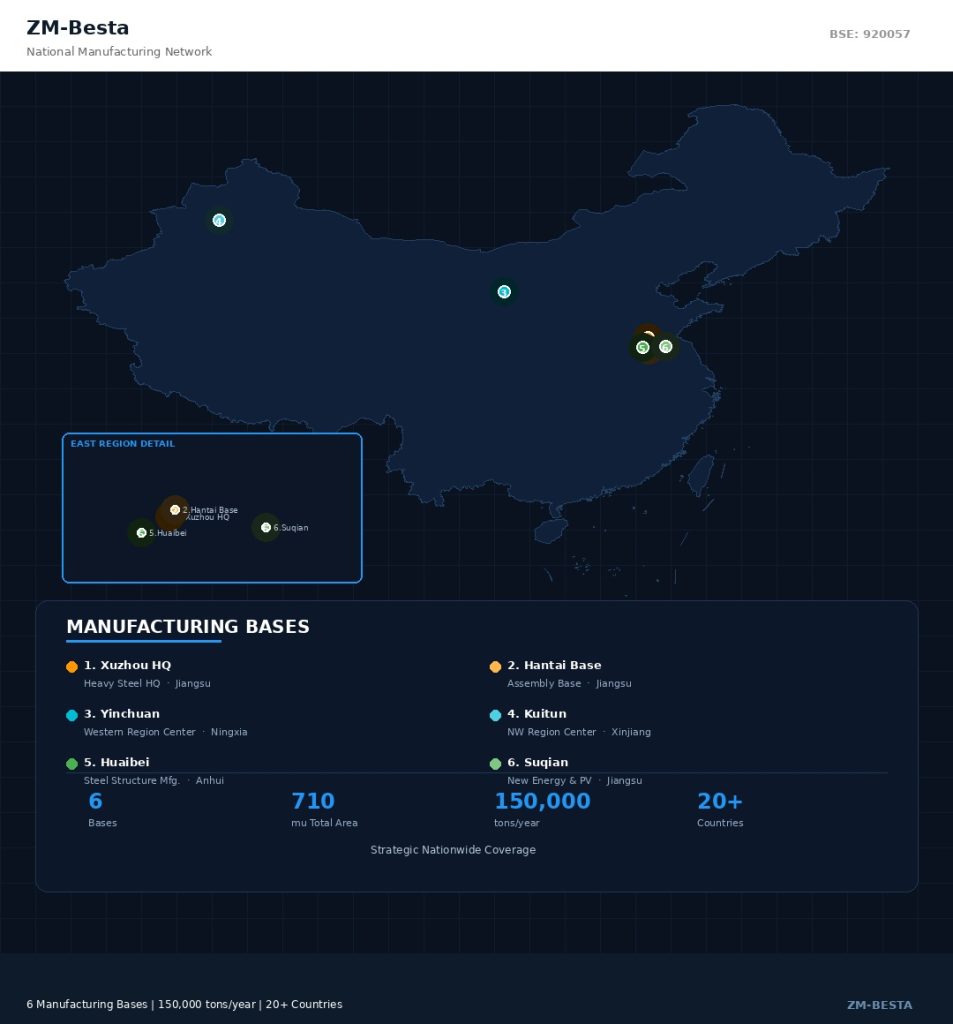Click the footer summary '6 Manufacturing Bases | 150,000 tons/year'
Viewport: 953px width, 1024px height.
pos(184,1004)
